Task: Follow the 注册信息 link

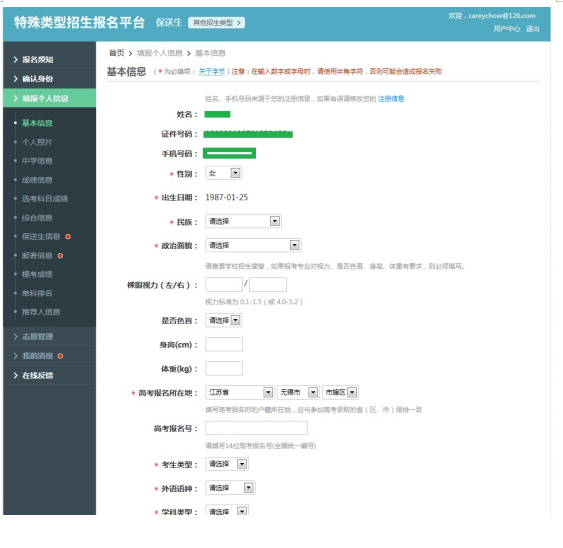Action: 391,99
